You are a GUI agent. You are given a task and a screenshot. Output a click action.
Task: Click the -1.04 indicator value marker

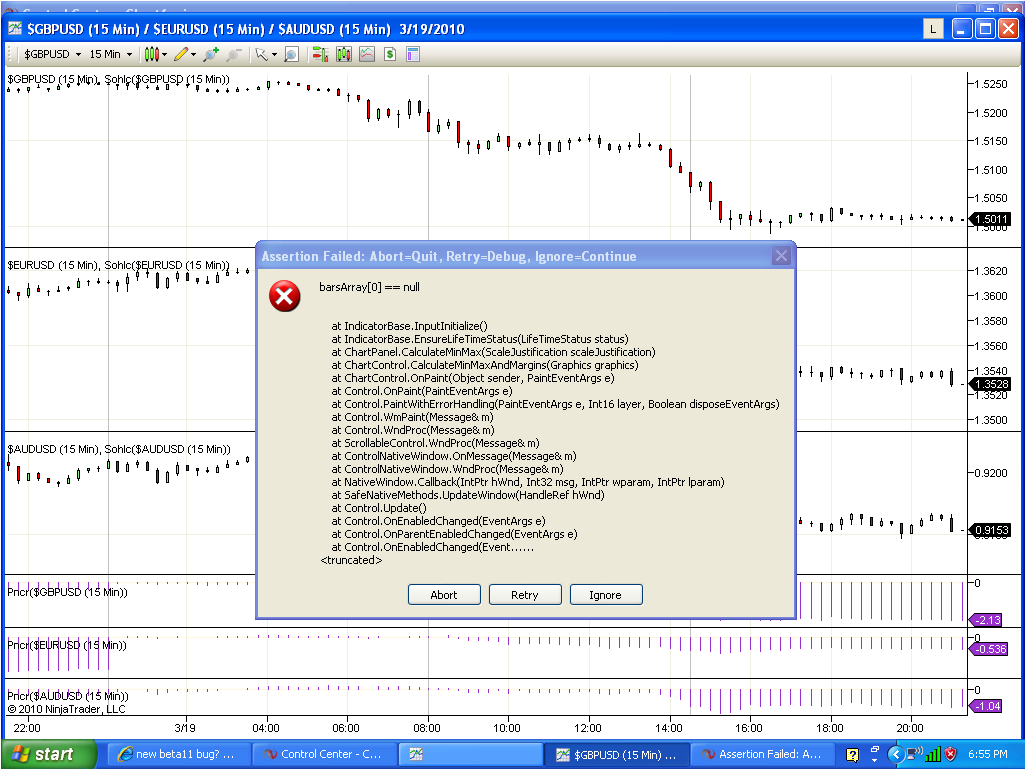click(985, 706)
